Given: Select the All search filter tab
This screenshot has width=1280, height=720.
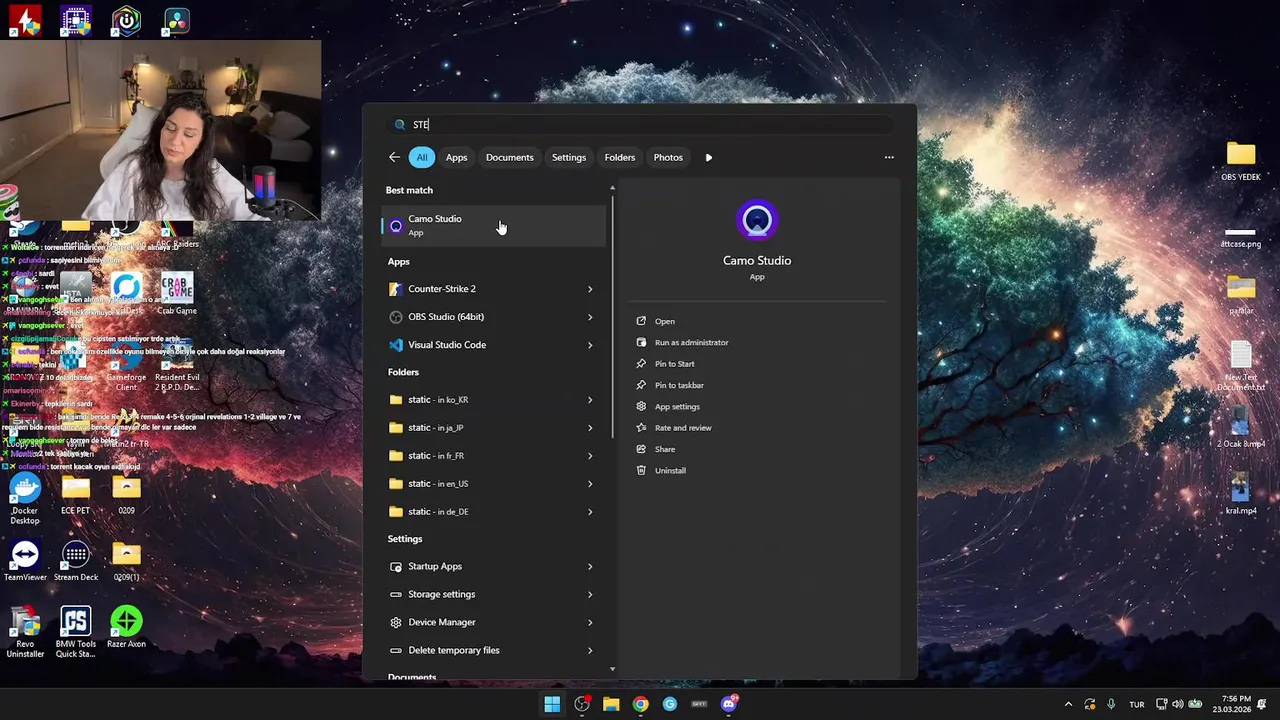Looking at the screenshot, I should point(422,157).
